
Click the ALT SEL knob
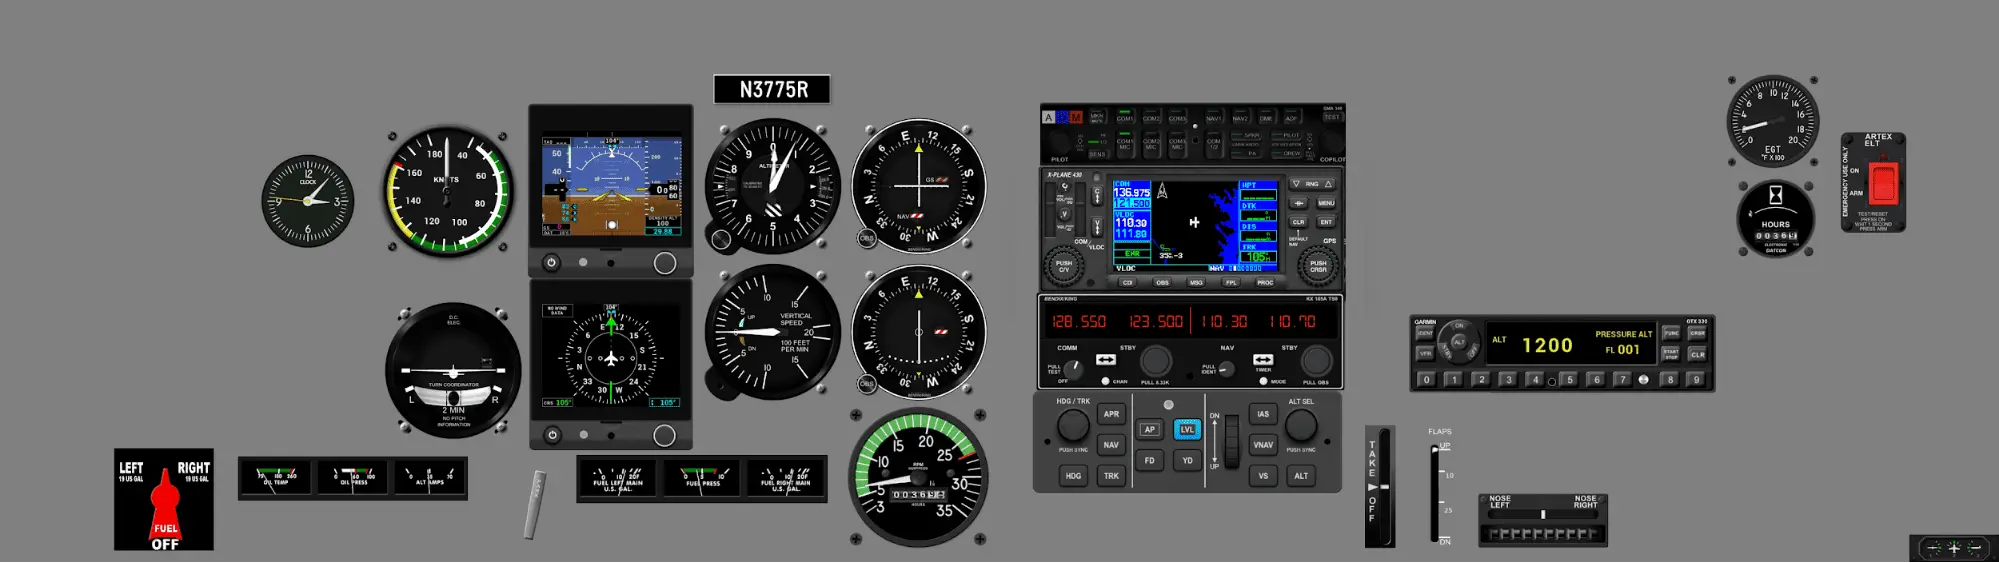[1301, 426]
